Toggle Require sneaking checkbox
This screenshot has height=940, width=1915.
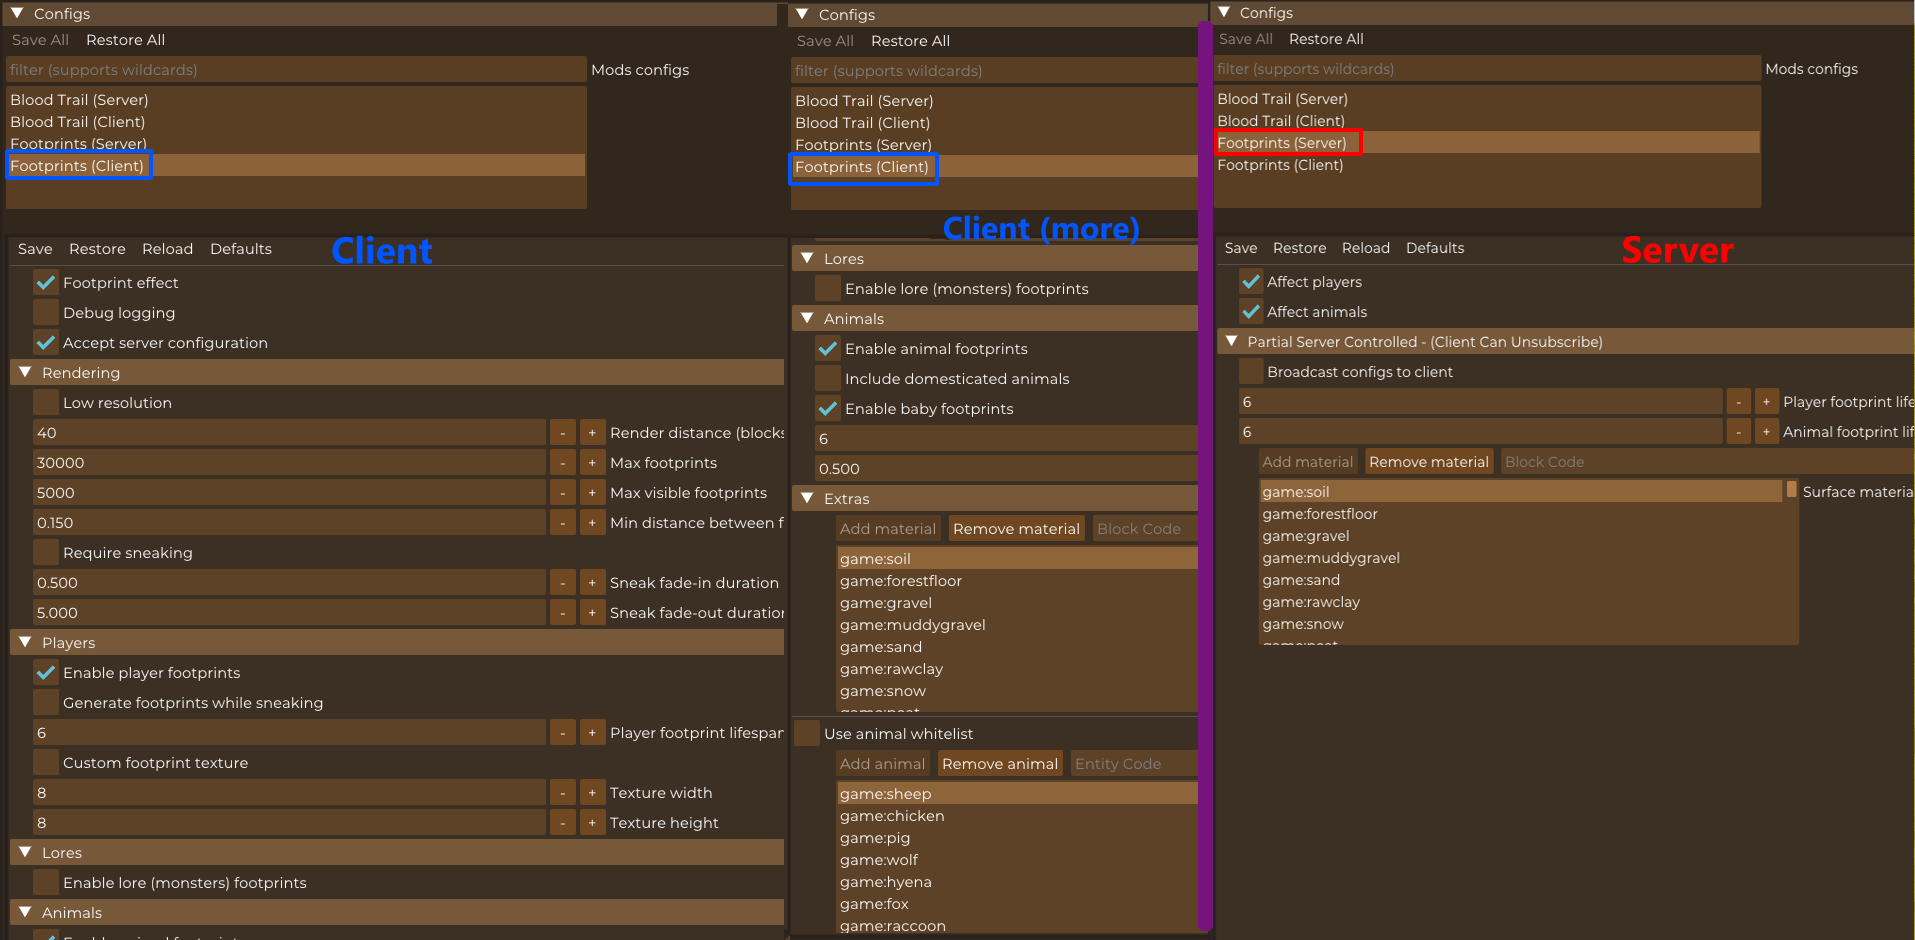point(46,553)
